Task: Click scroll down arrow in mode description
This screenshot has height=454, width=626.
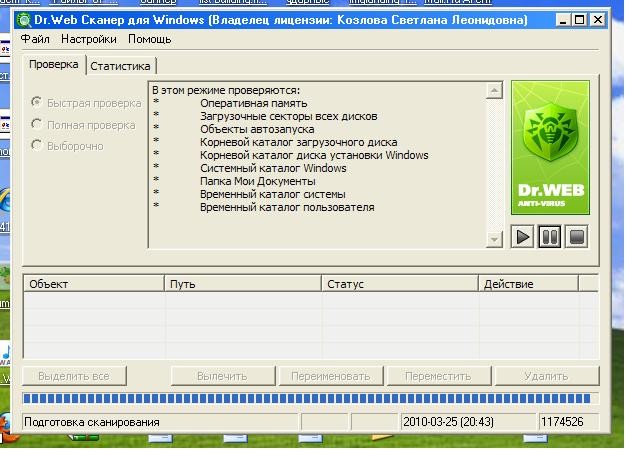Action: pyautogui.click(x=494, y=240)
